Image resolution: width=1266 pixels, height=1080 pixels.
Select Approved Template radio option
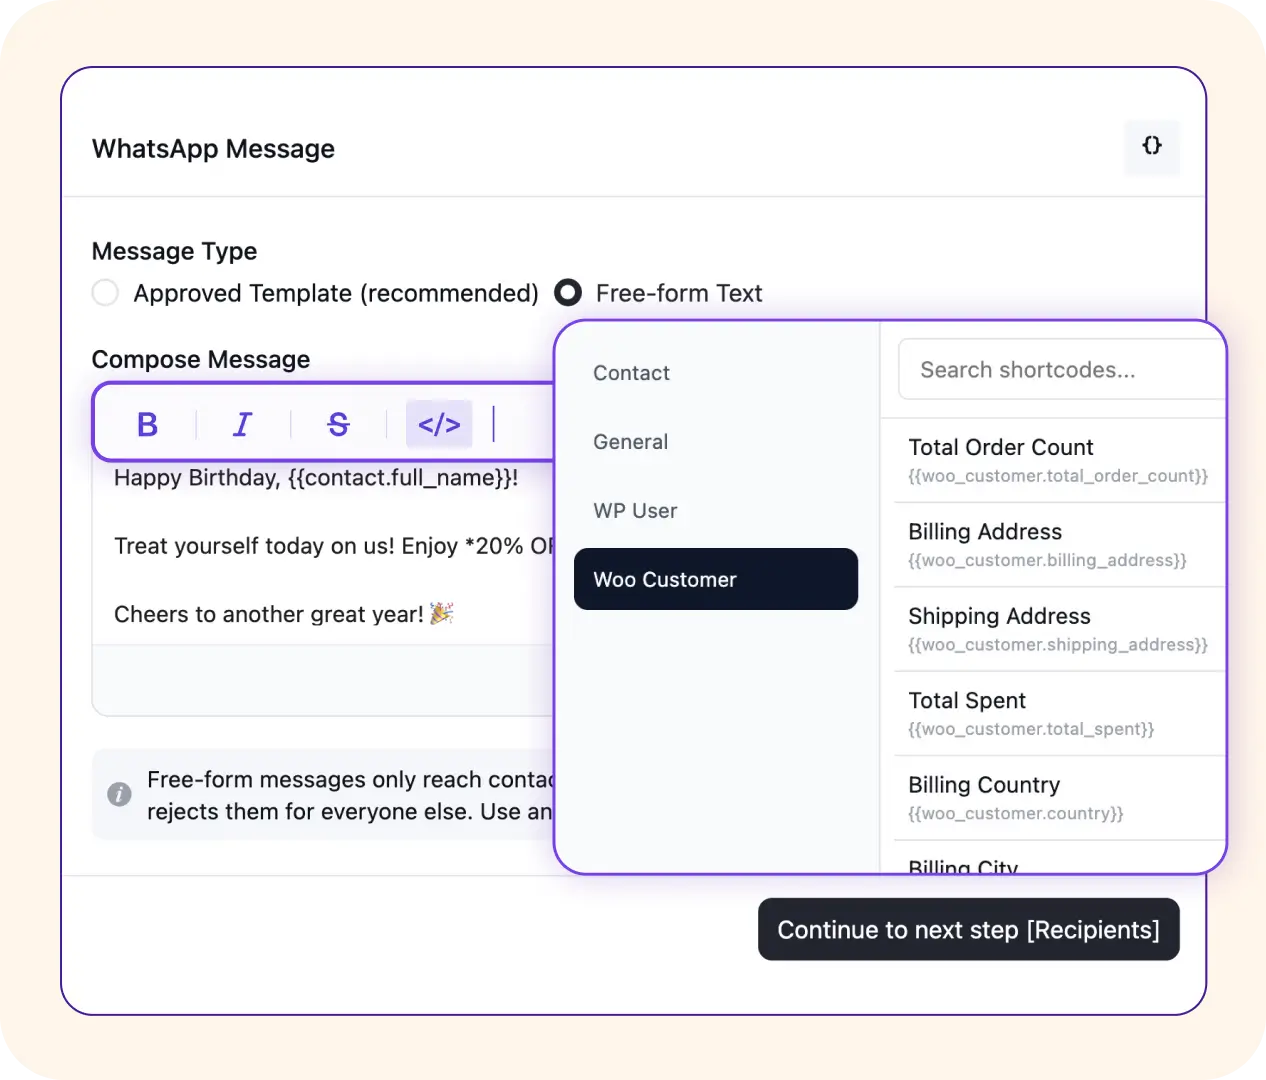105,293
